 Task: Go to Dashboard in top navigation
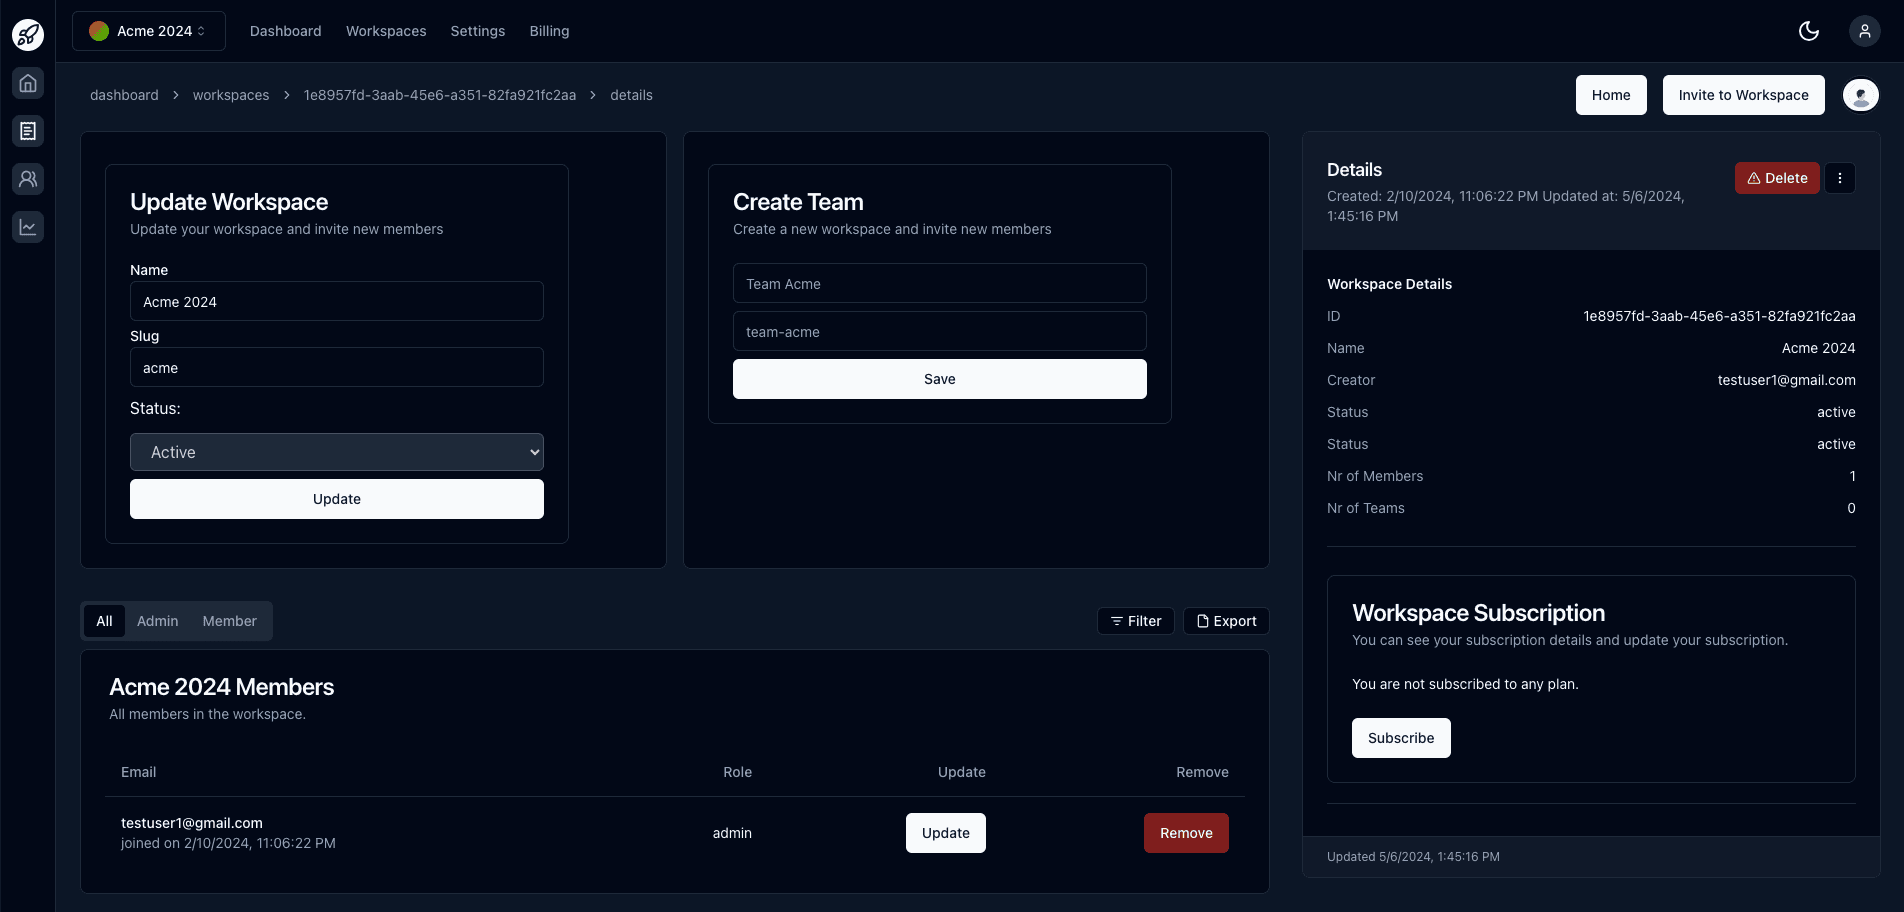(286, 31)
